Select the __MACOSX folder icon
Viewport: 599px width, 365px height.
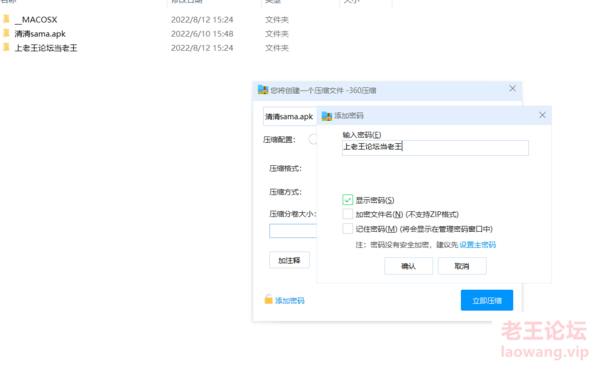pyautogui.click(x=6, y=19)
